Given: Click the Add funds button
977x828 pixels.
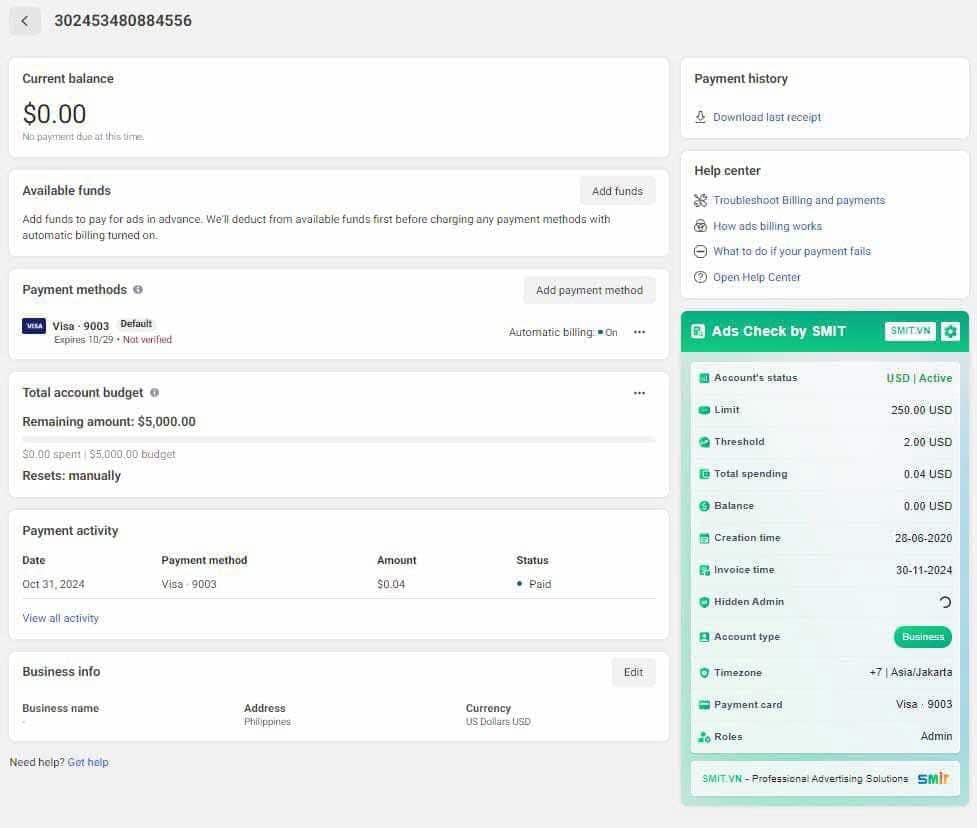Looking at the screenshot, I should (617, 191).
